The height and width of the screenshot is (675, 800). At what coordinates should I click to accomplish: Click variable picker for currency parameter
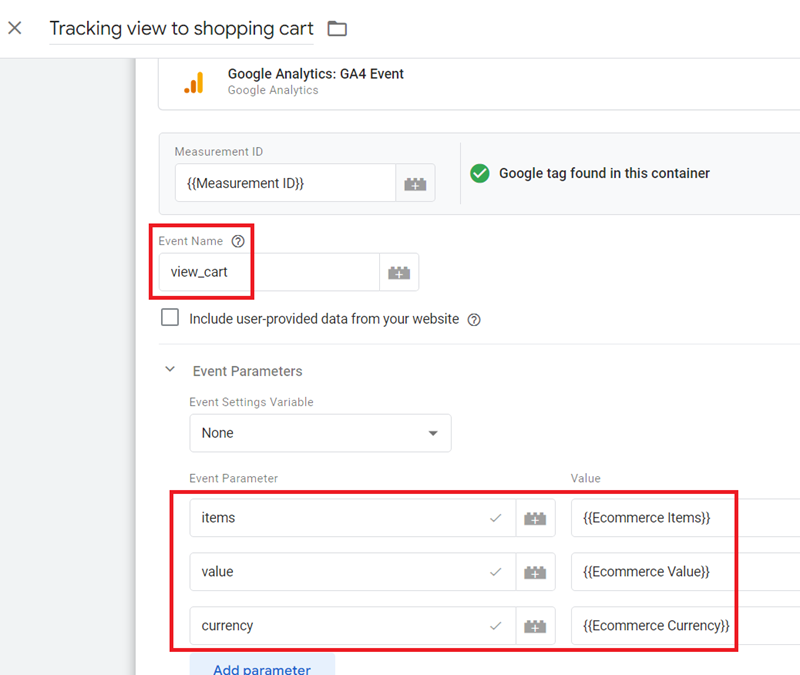(x=536, y=625)
